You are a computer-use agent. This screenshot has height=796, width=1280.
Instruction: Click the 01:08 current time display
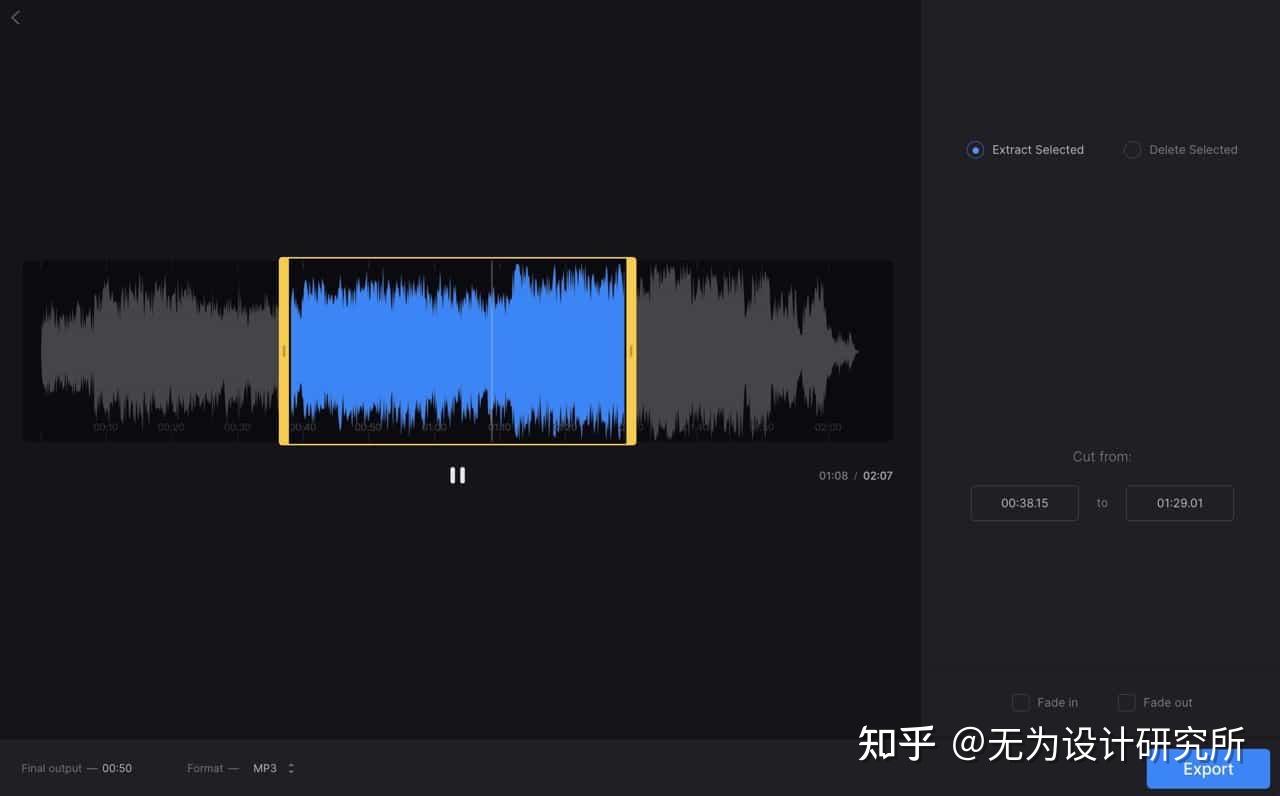coord(833,475)
